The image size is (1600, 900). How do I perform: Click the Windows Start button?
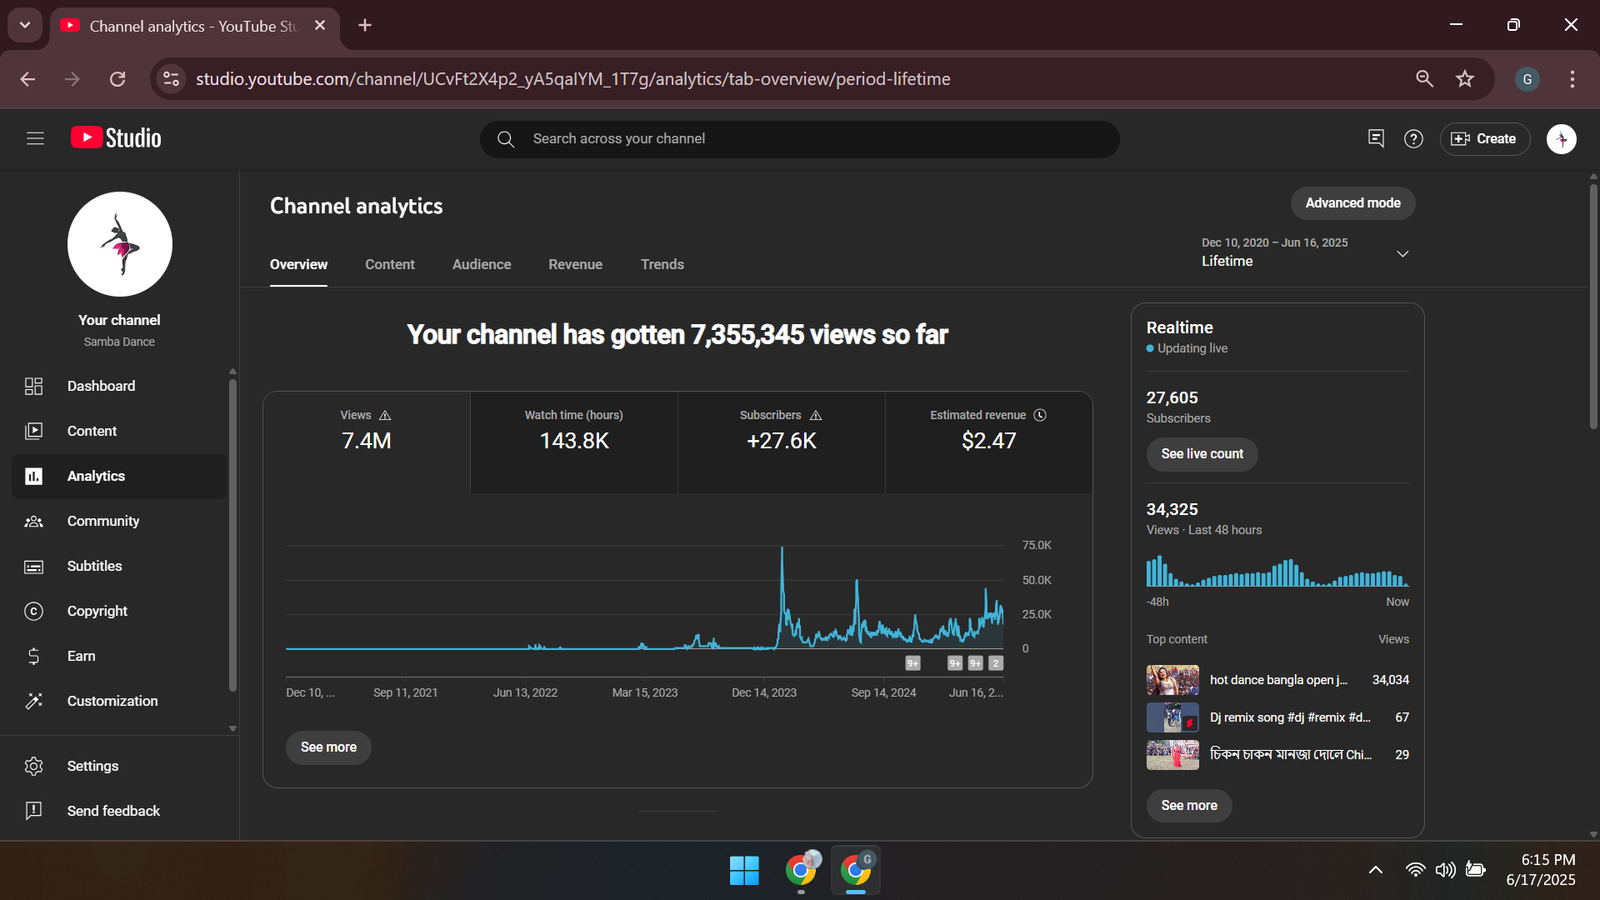coord(744,870)
